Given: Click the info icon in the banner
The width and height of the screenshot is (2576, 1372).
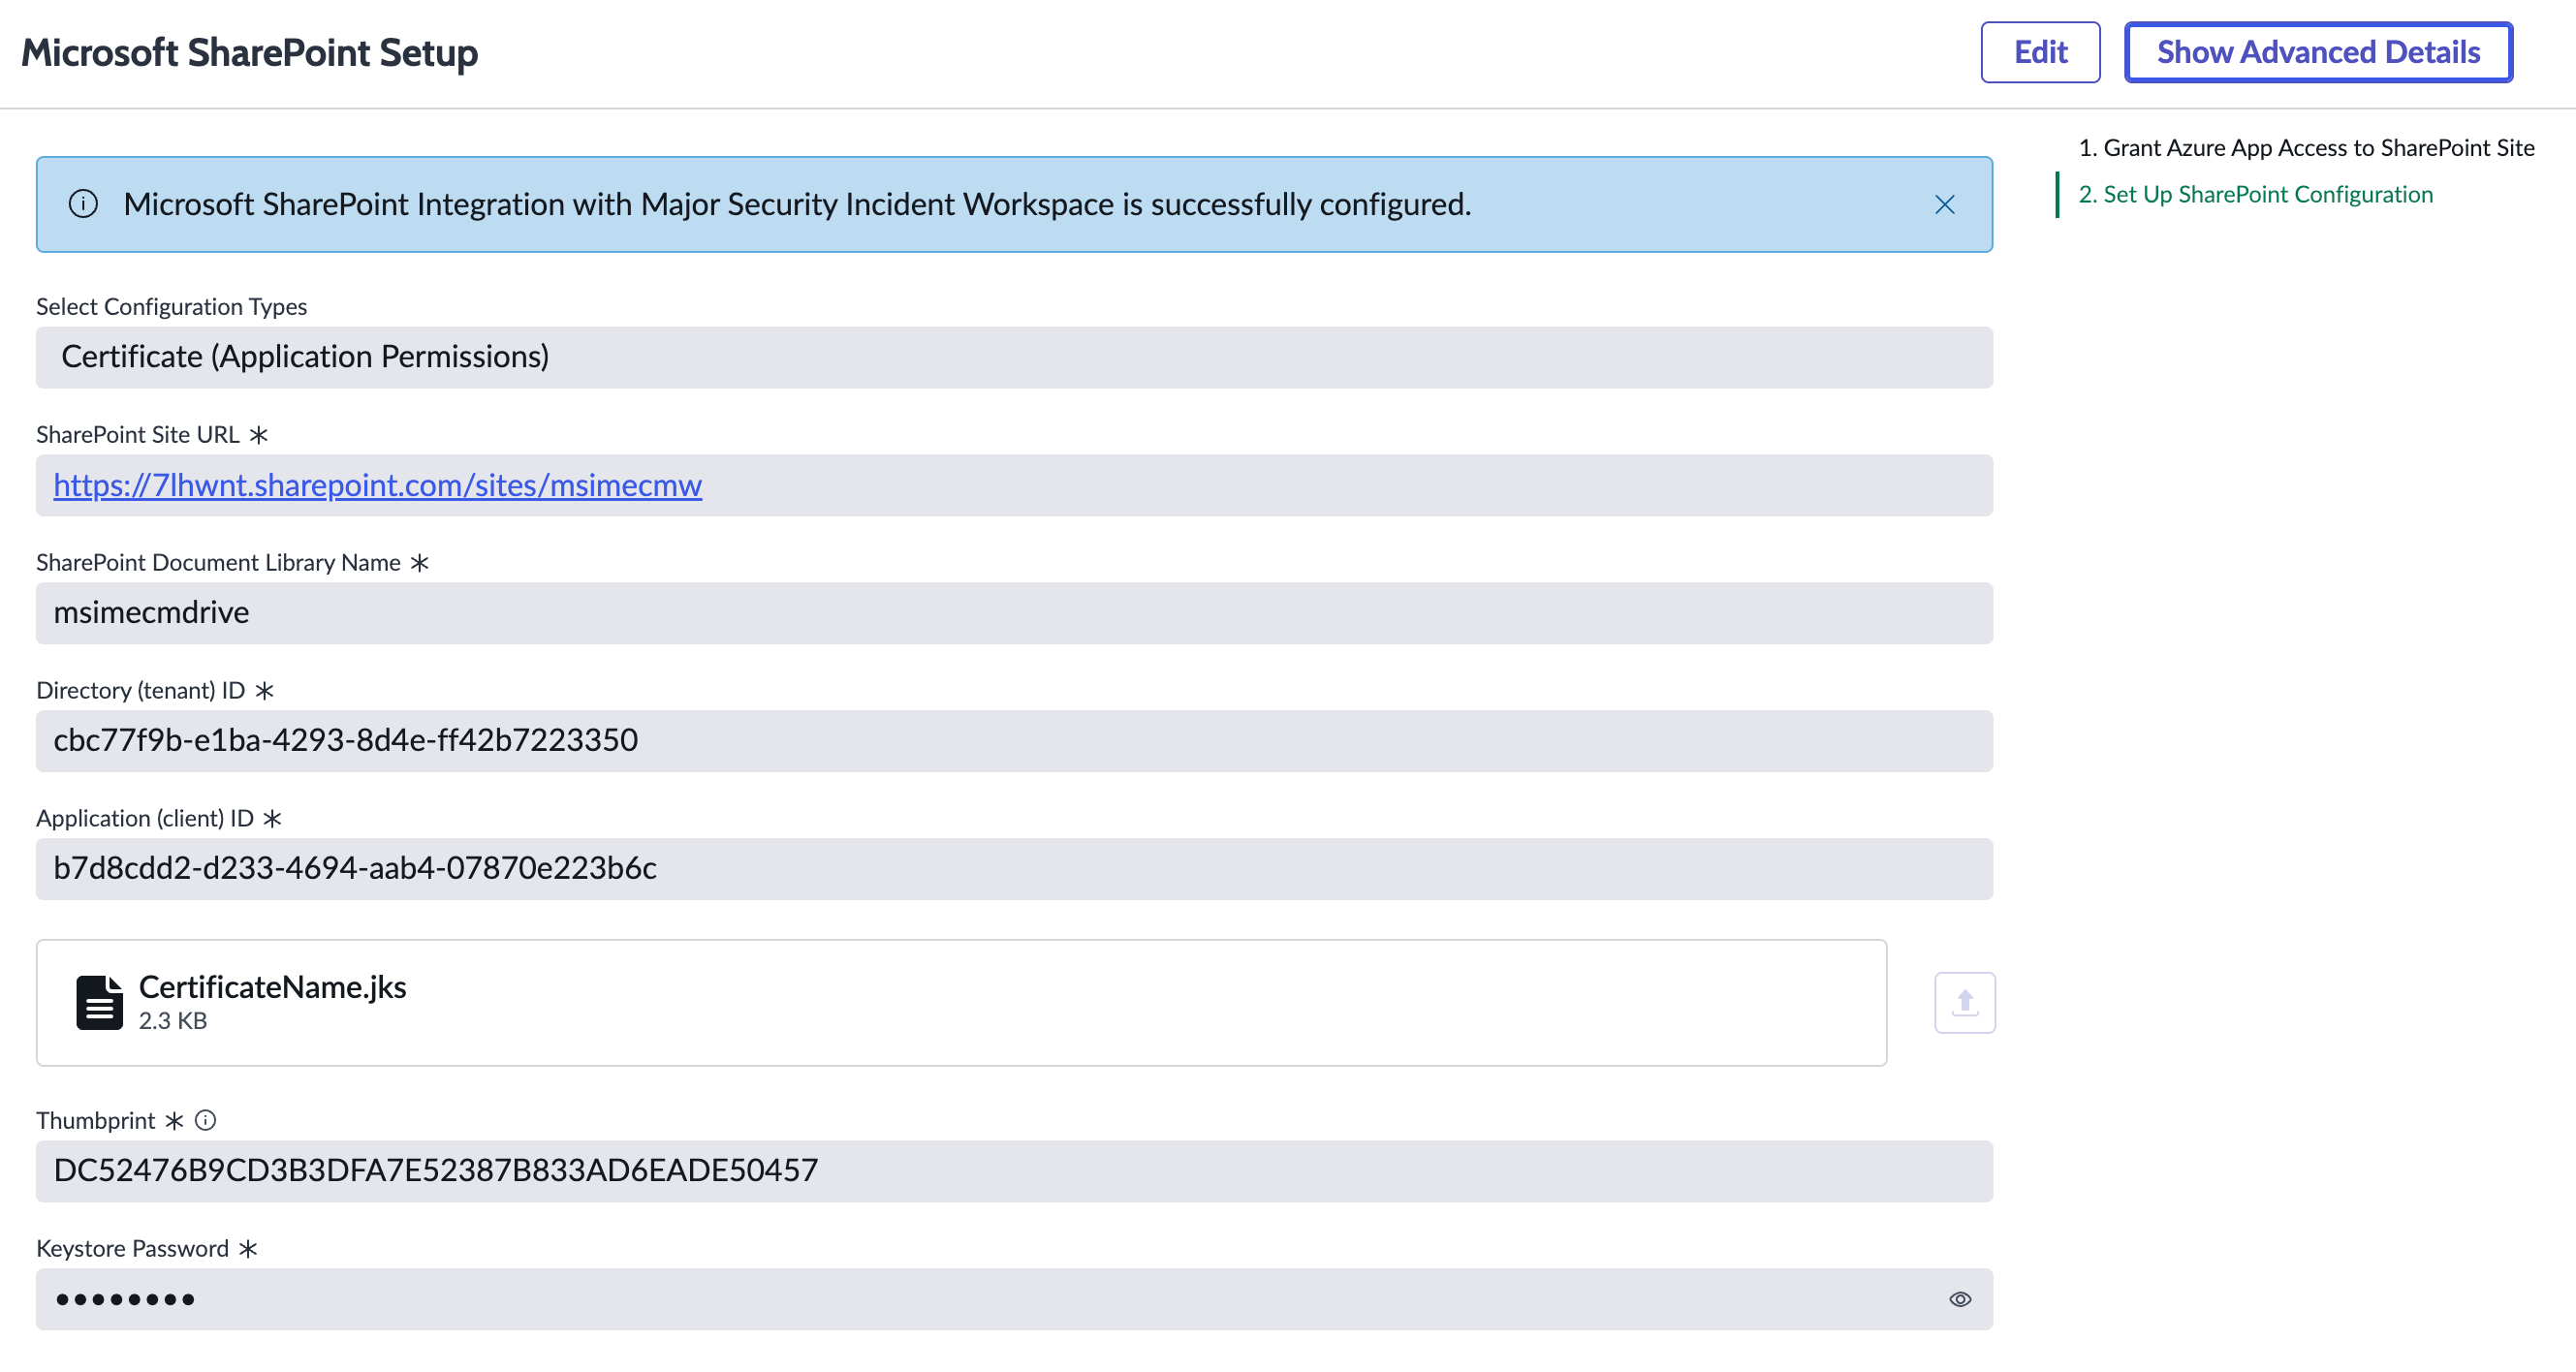Looking at the screenshot, I should [83, 204].
